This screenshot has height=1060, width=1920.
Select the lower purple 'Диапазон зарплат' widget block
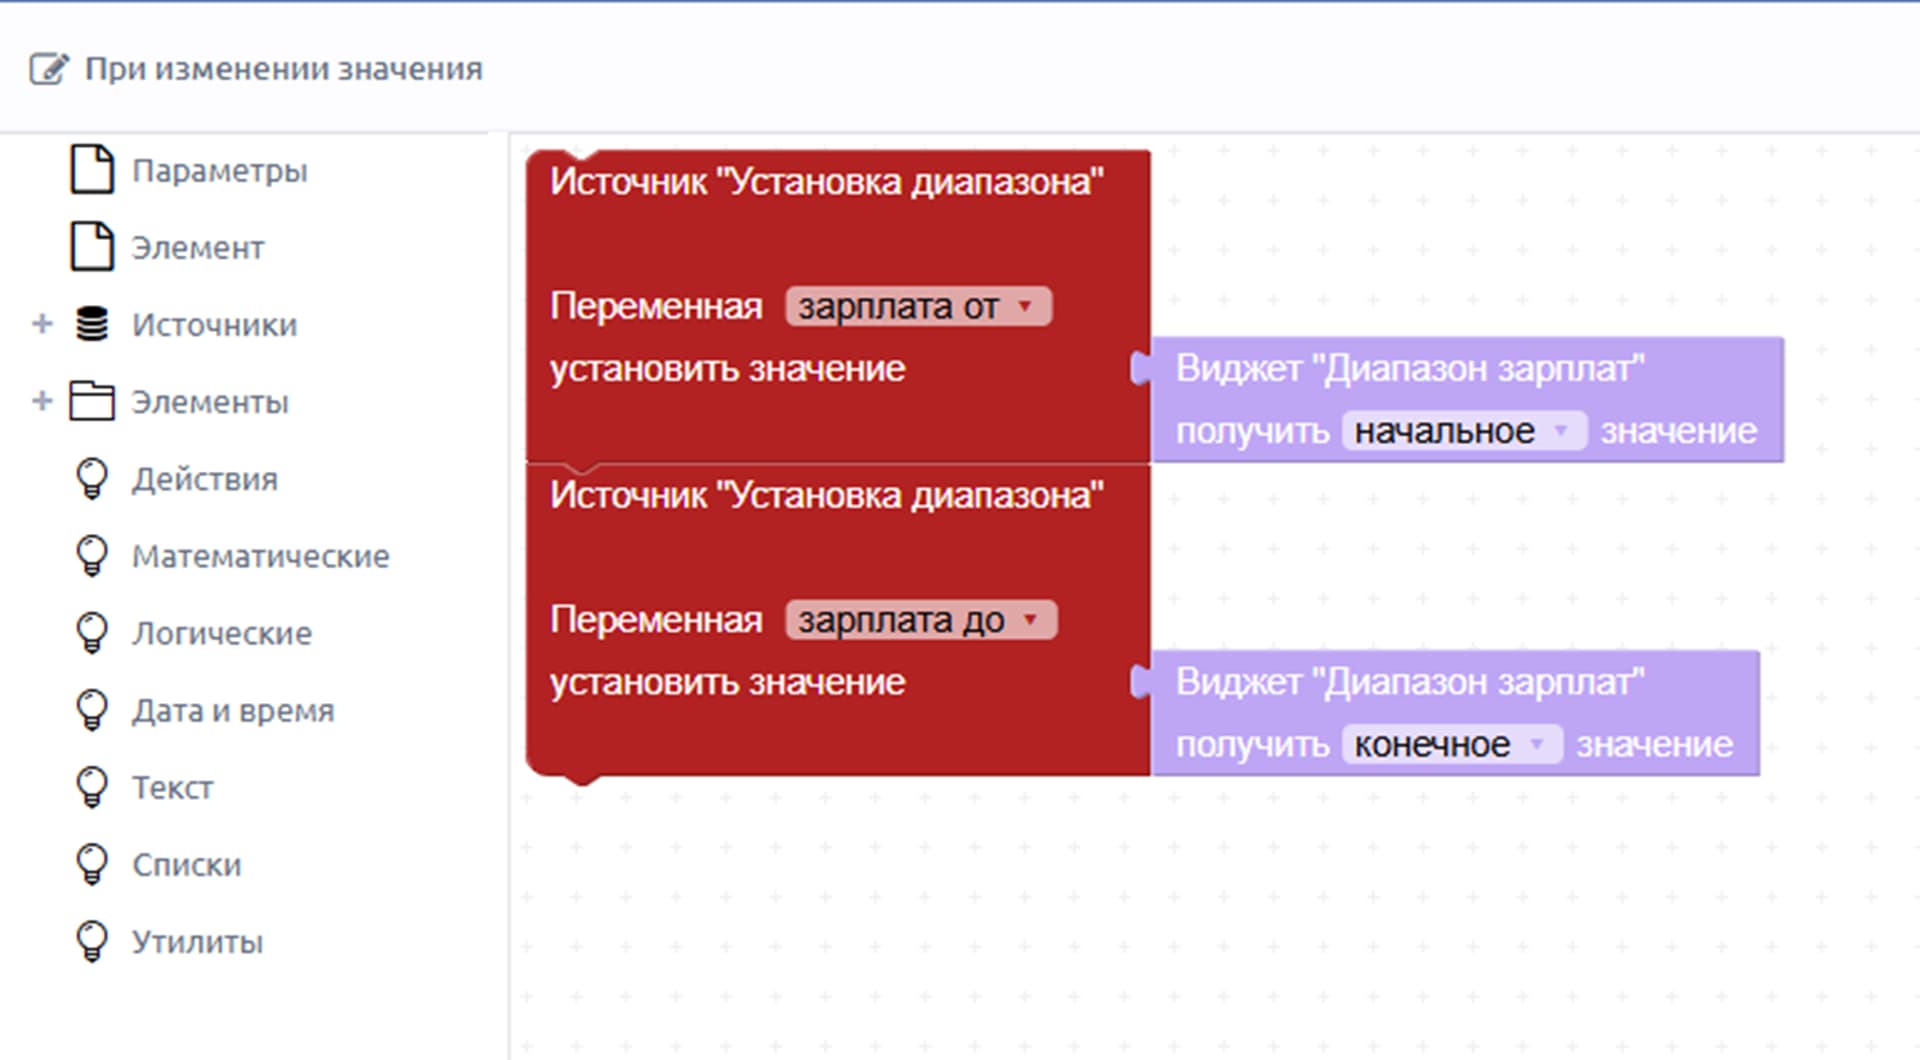tap(1455, 713)
